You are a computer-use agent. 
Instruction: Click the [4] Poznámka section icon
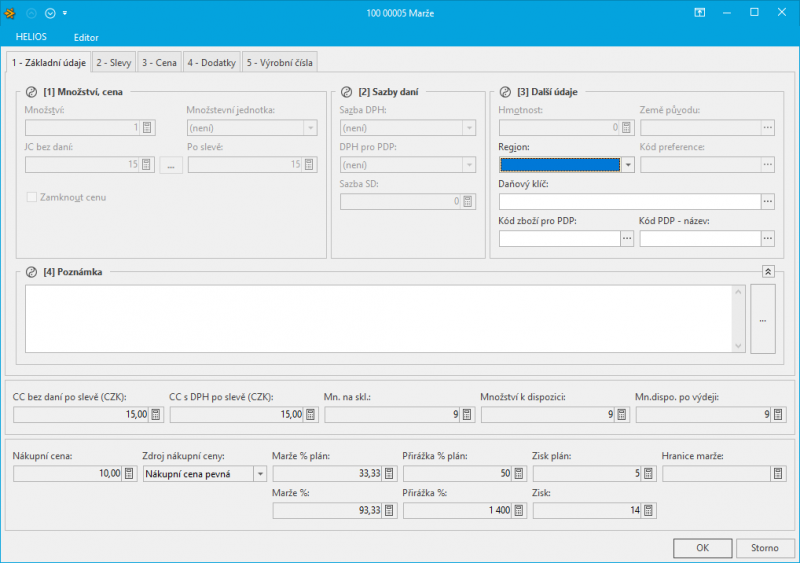31,271
